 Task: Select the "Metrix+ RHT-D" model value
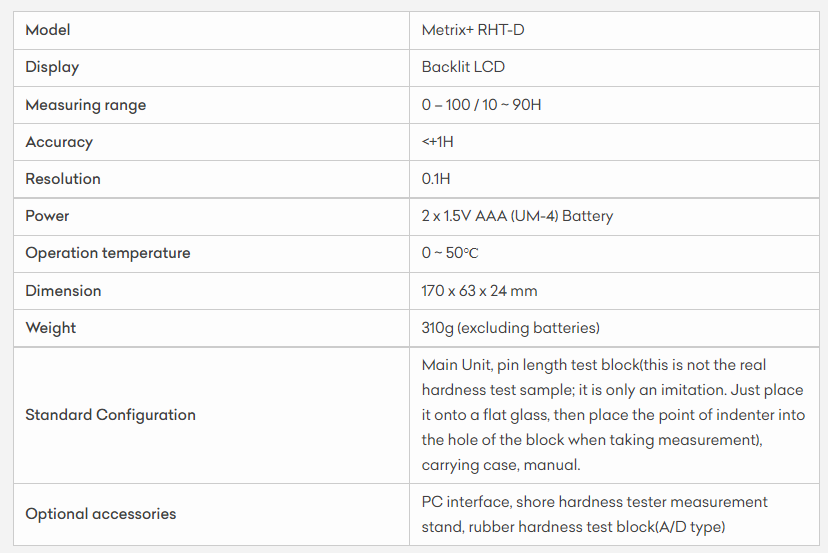pyautogui.click(x=473, y=30)
